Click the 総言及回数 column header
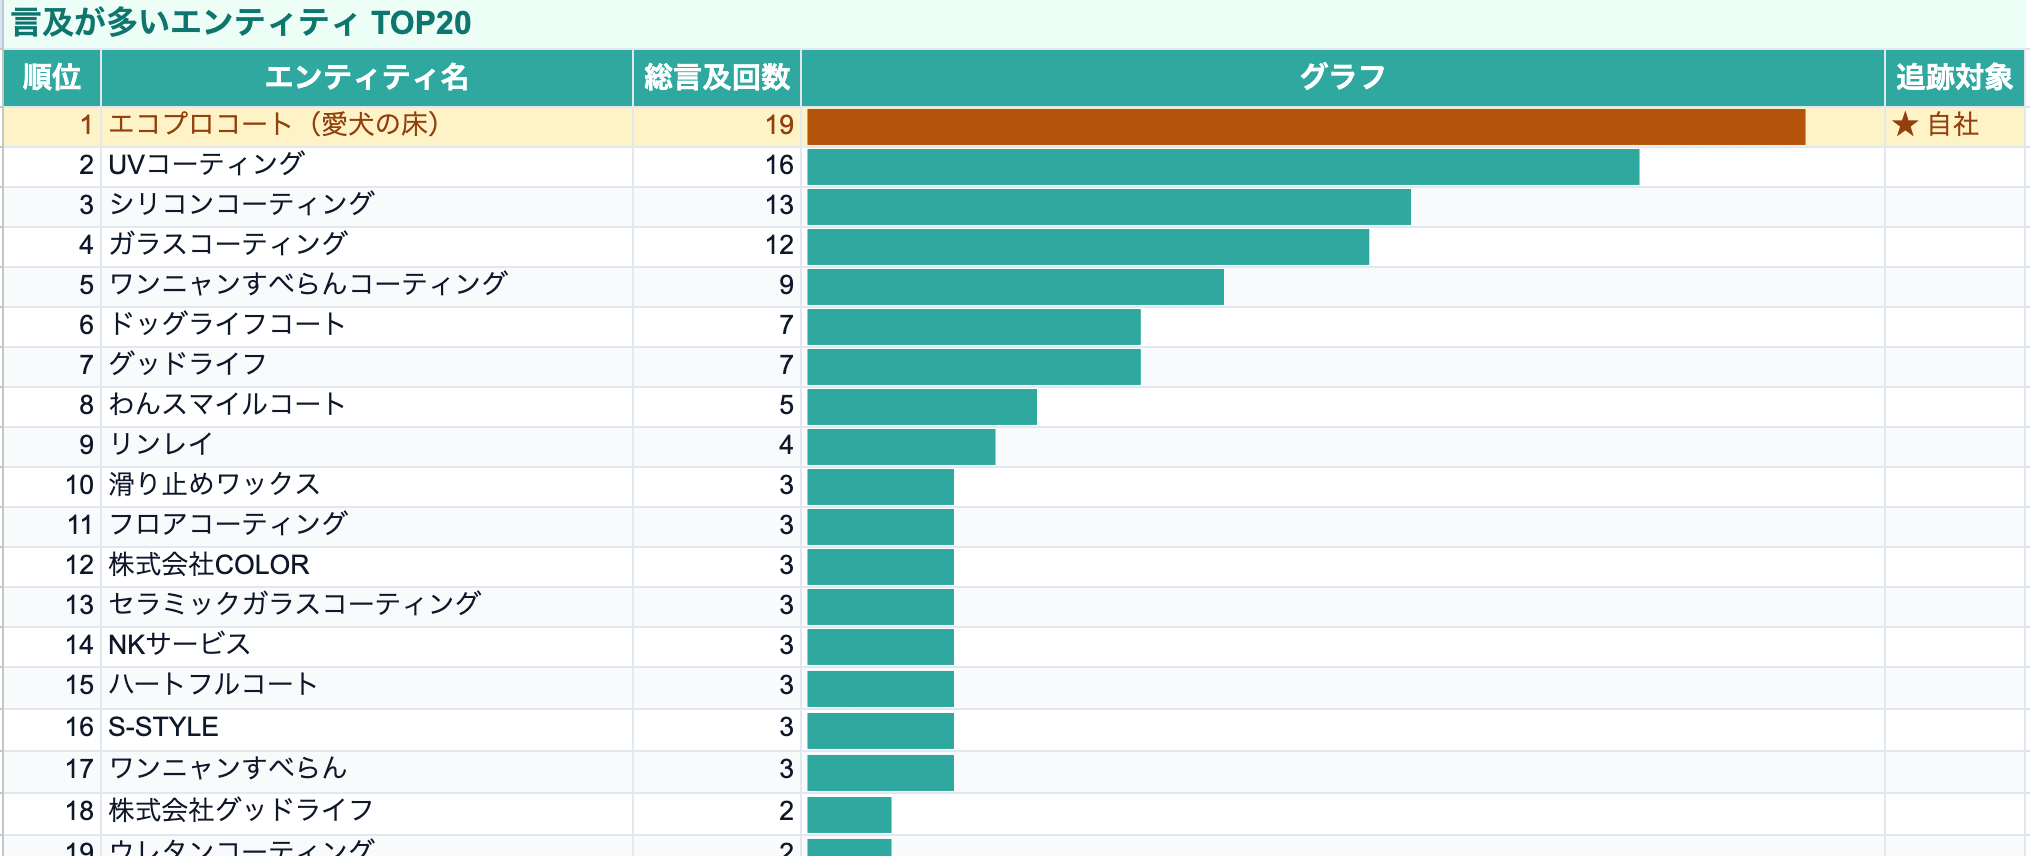The width and height of the screenshot is (2030, 856). coord(717,77)
